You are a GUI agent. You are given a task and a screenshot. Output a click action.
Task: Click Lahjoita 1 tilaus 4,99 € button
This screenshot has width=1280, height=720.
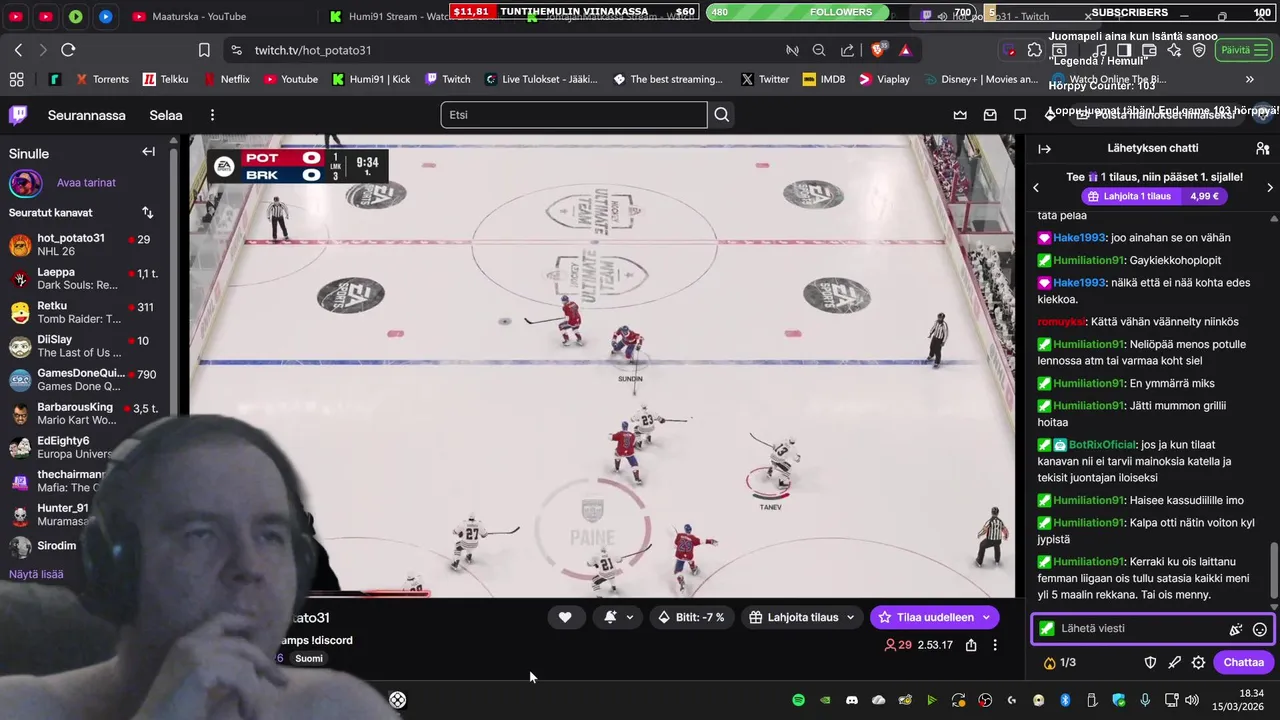[x=1153, y=197]
